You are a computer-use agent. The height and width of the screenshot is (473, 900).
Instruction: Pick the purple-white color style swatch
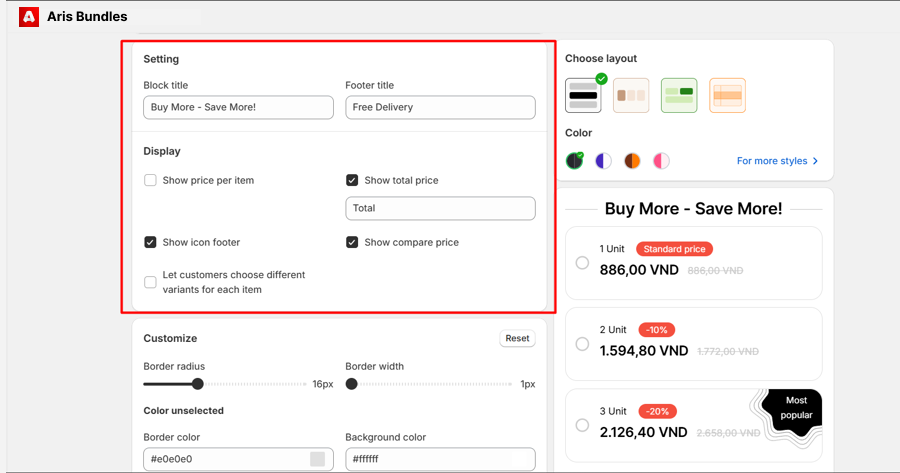(603, 161)
